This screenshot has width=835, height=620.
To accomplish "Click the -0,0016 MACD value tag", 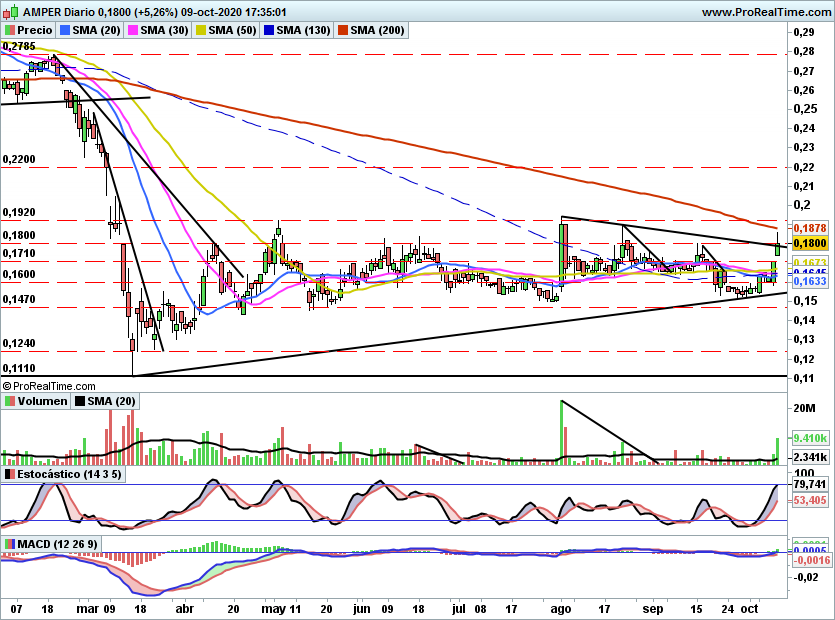I will [812, 560].
